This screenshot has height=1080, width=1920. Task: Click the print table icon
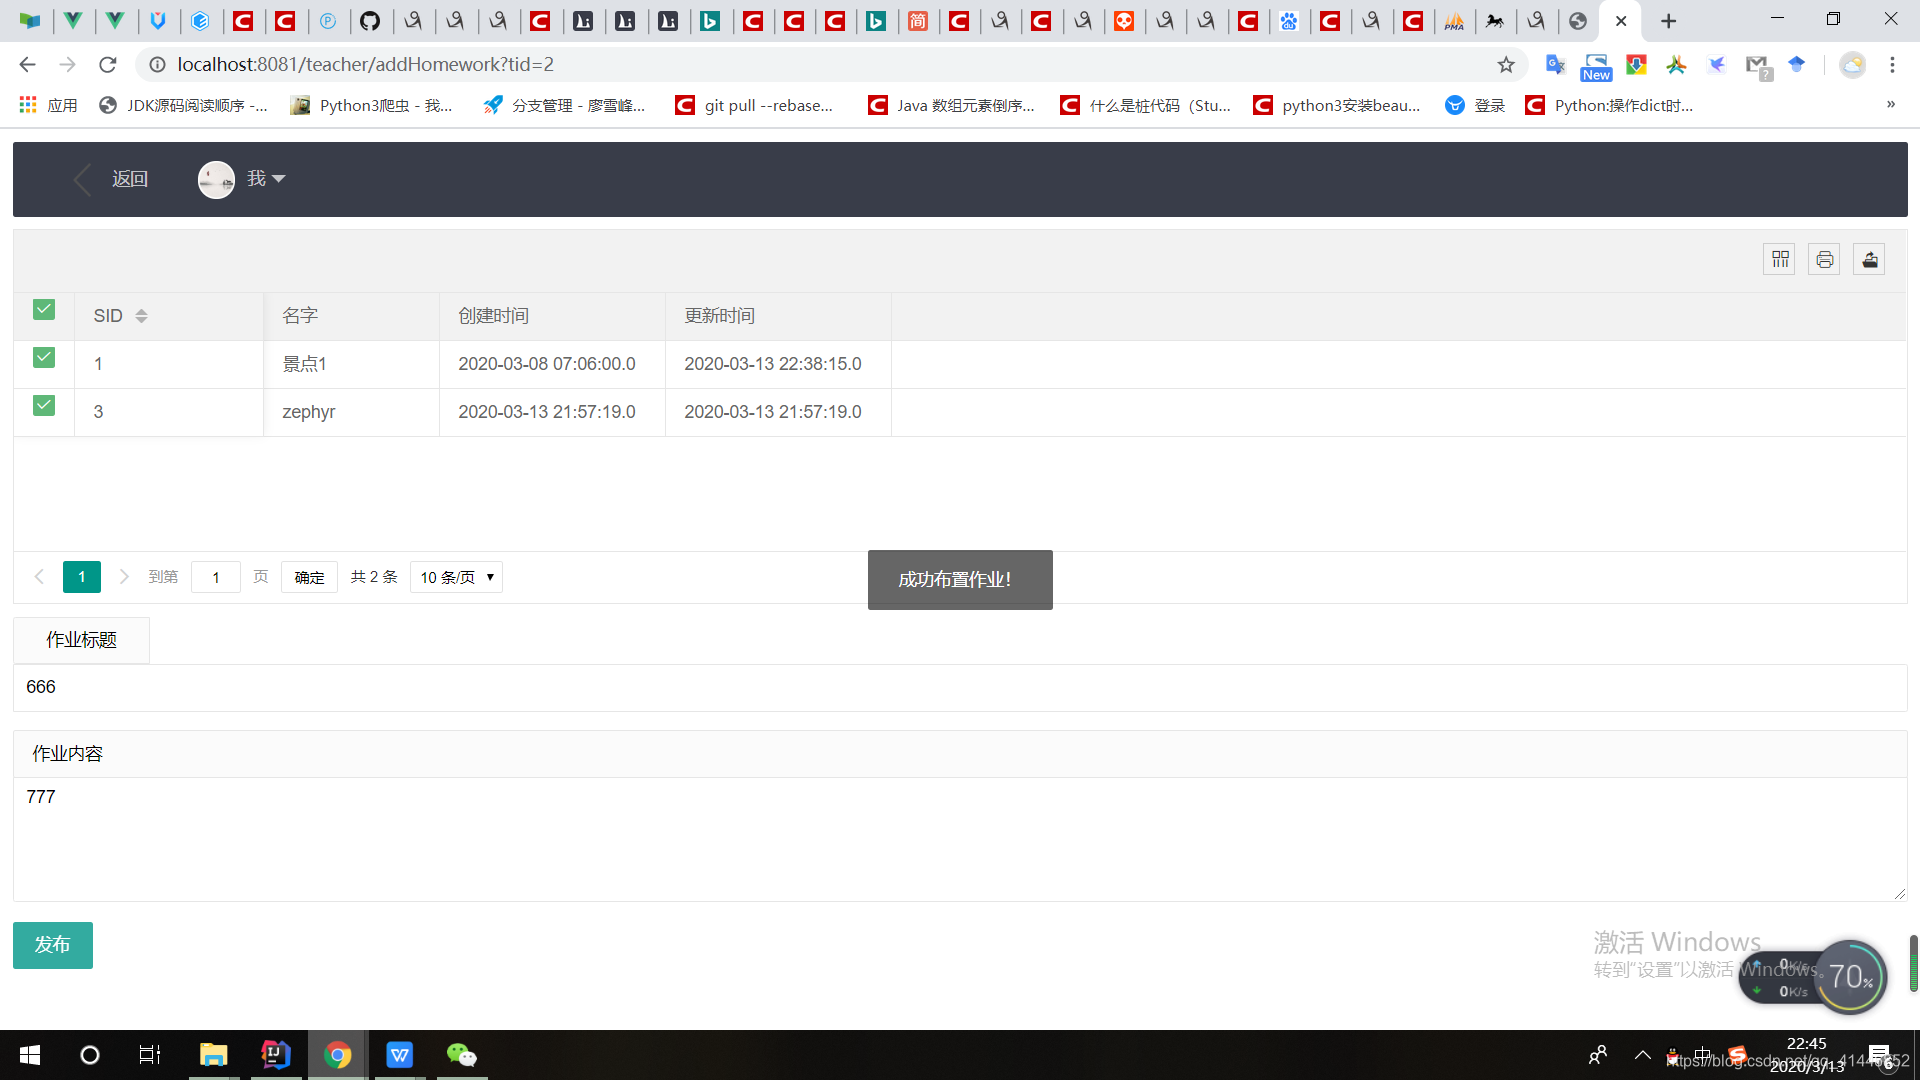[x=1824, y=260]
